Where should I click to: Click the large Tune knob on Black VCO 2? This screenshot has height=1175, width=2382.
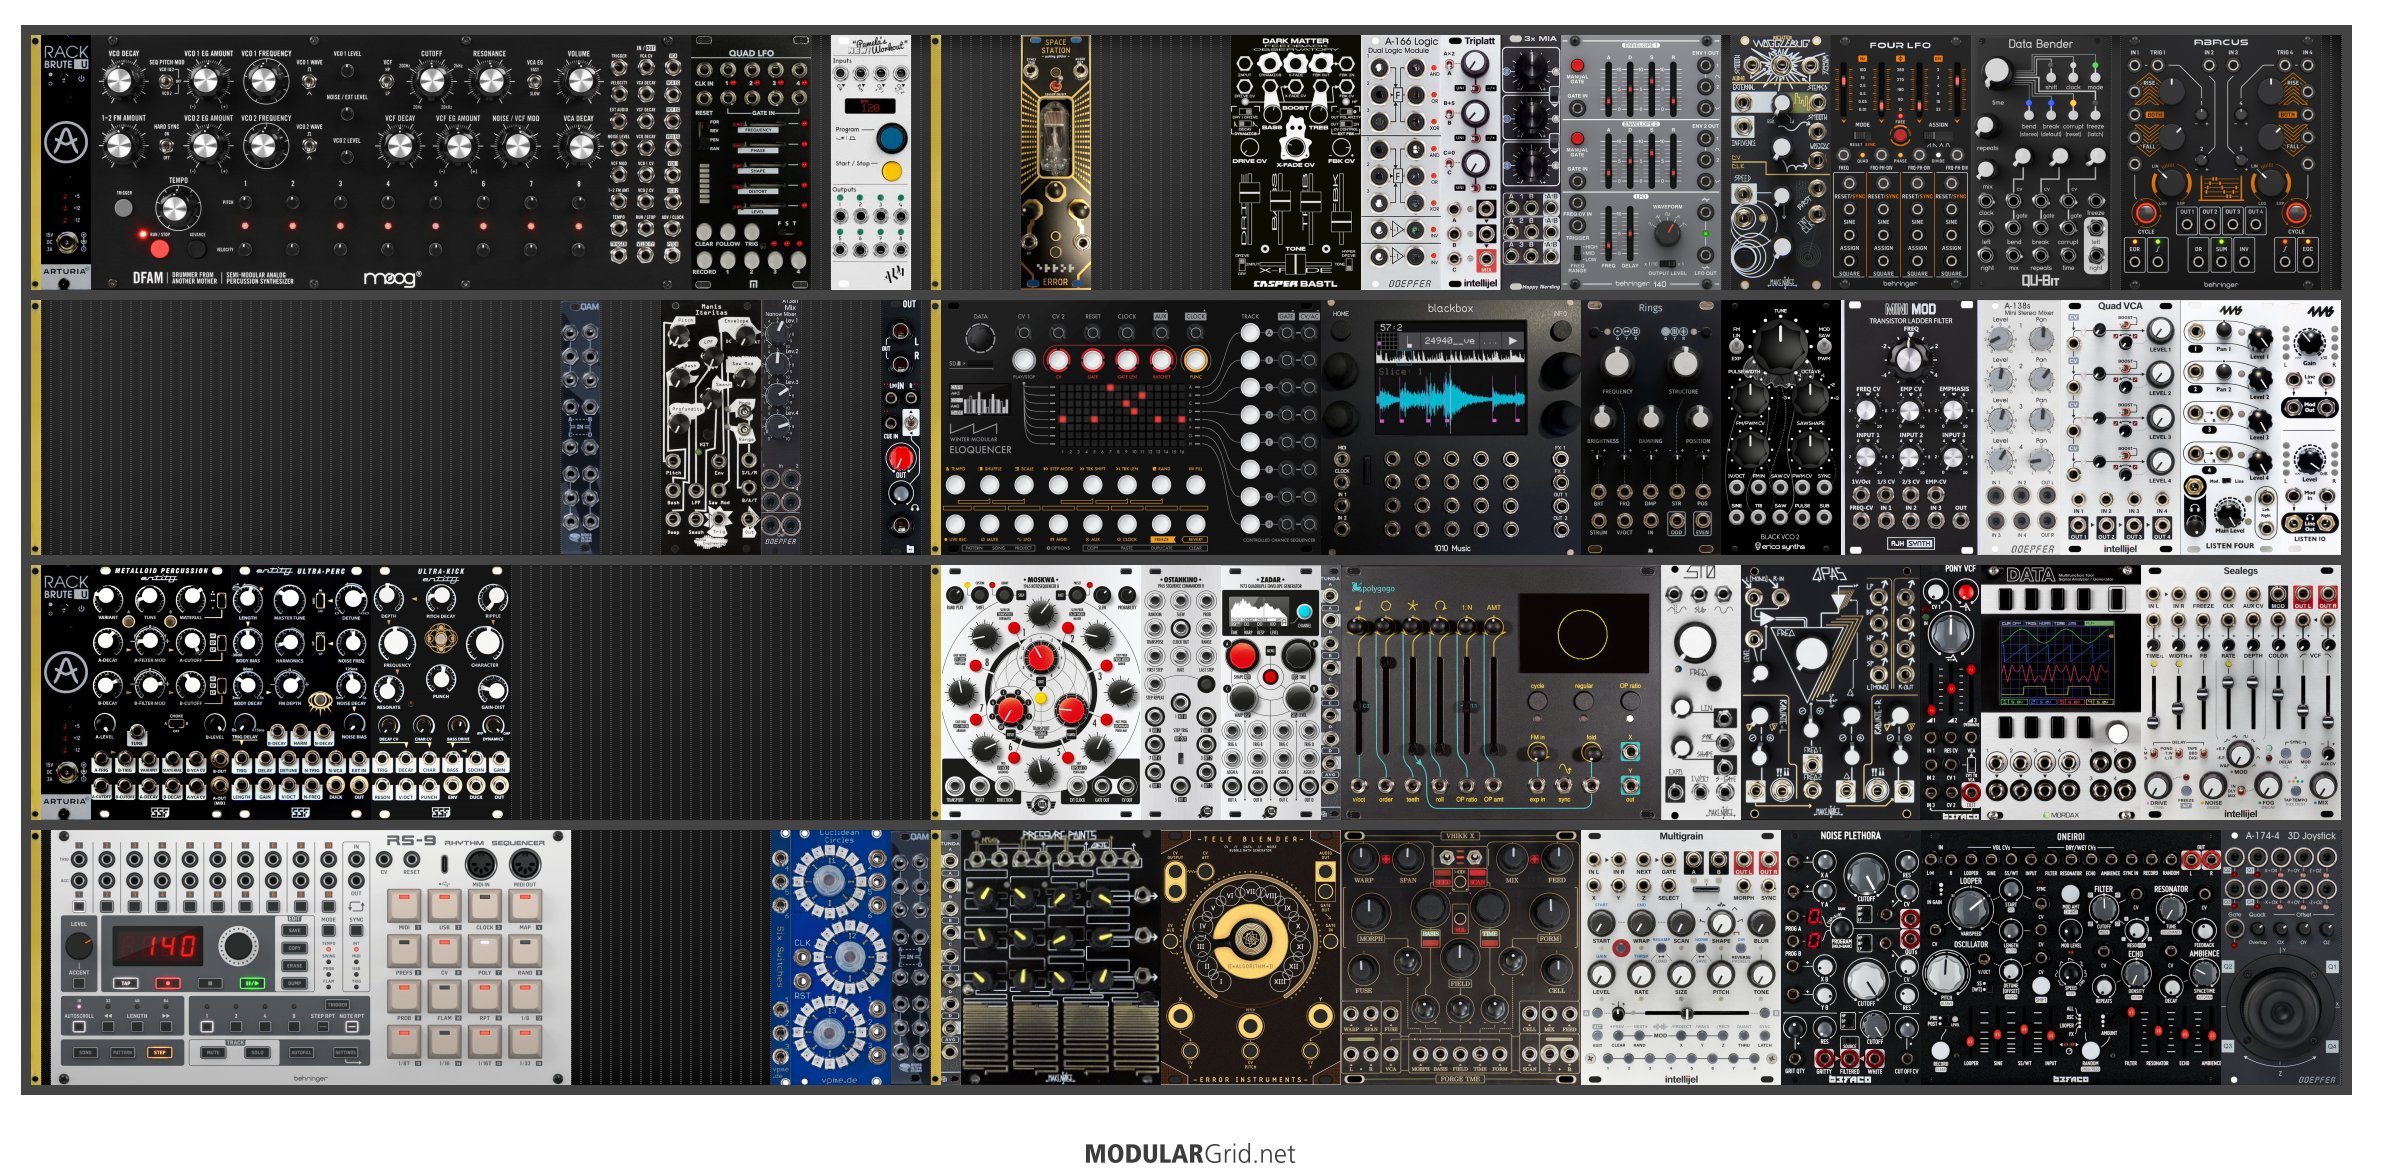pos(1781,345)
